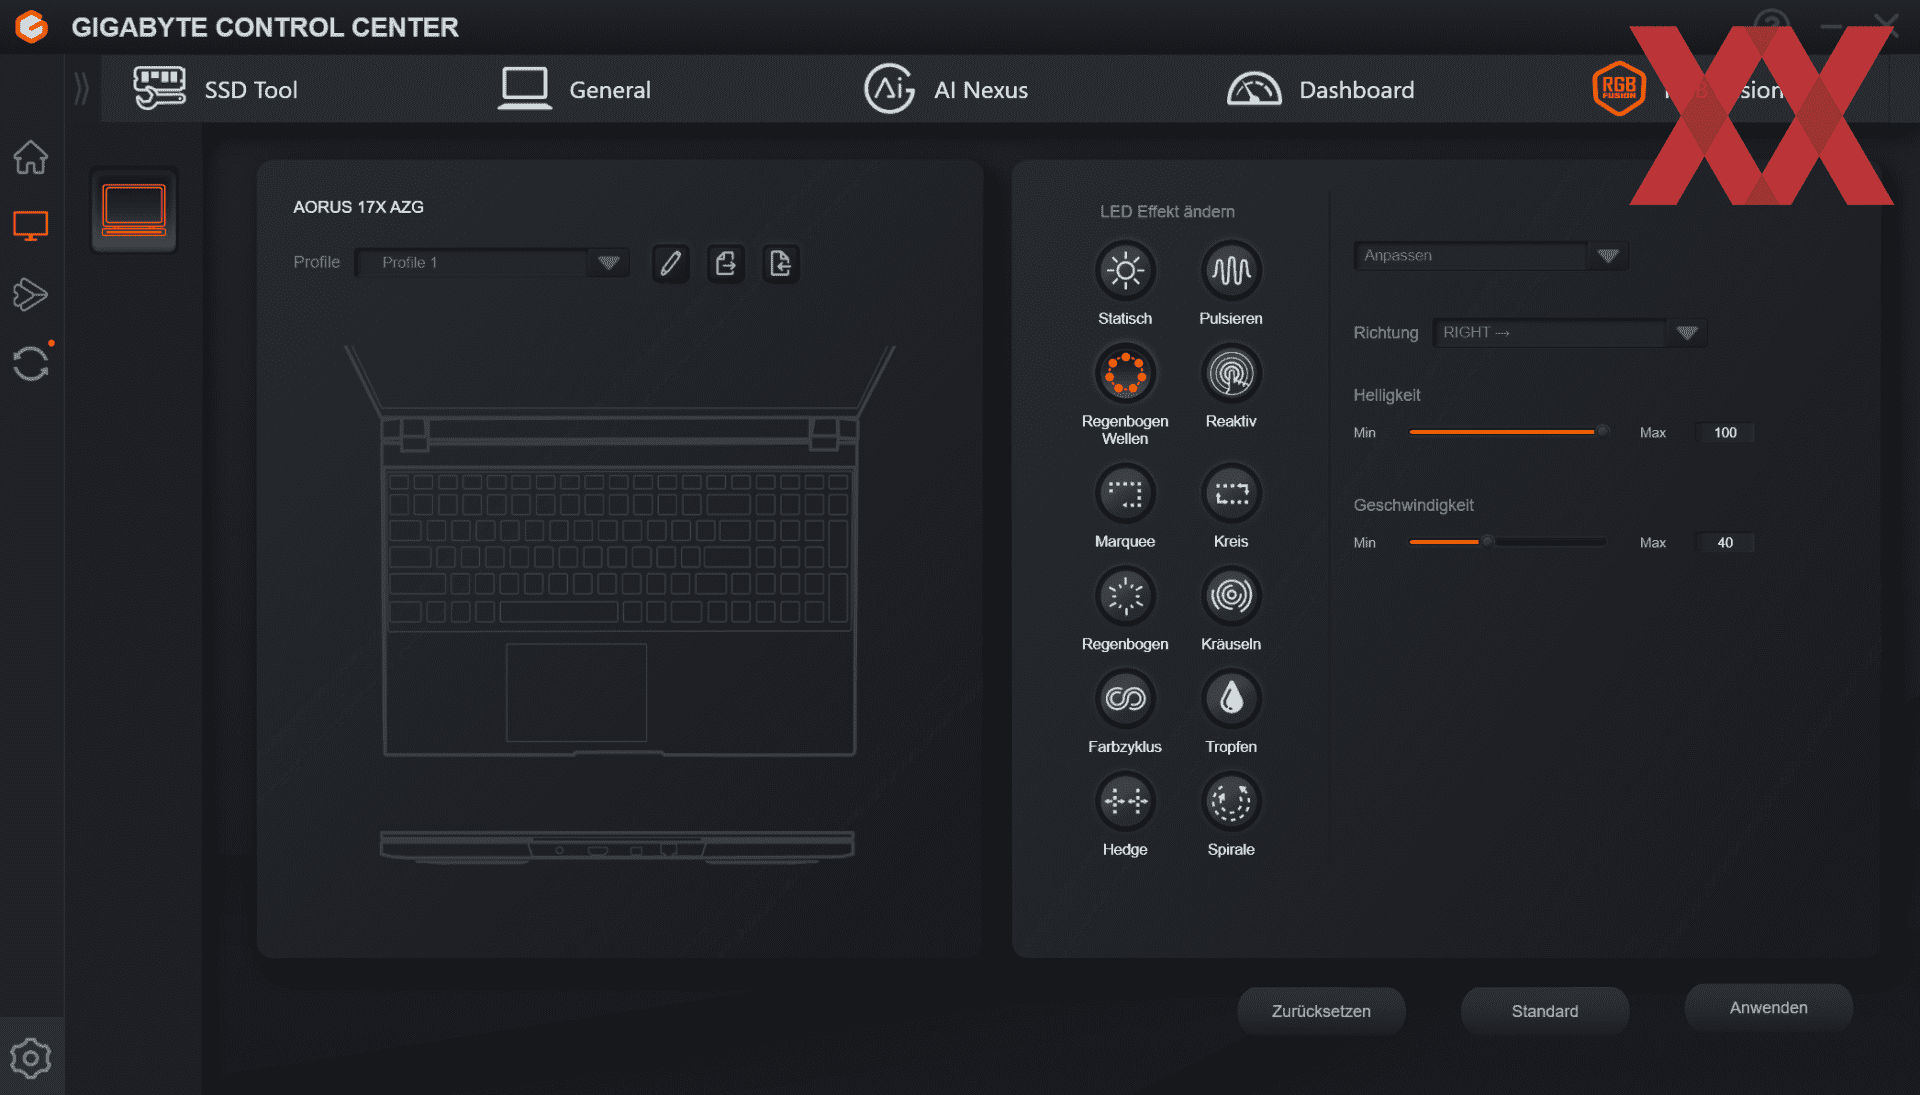This screenshot has width=1920, height=1095.
Task: Adjust the Helligkeit brightness slider
Action: (1508, 432)
